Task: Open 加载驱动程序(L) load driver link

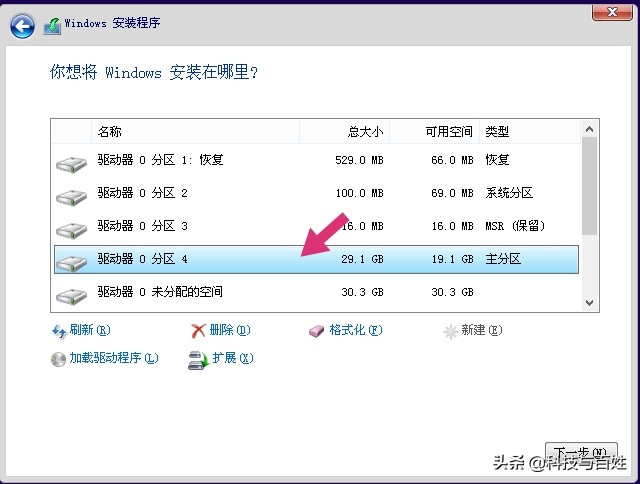Action: [114, 358]
